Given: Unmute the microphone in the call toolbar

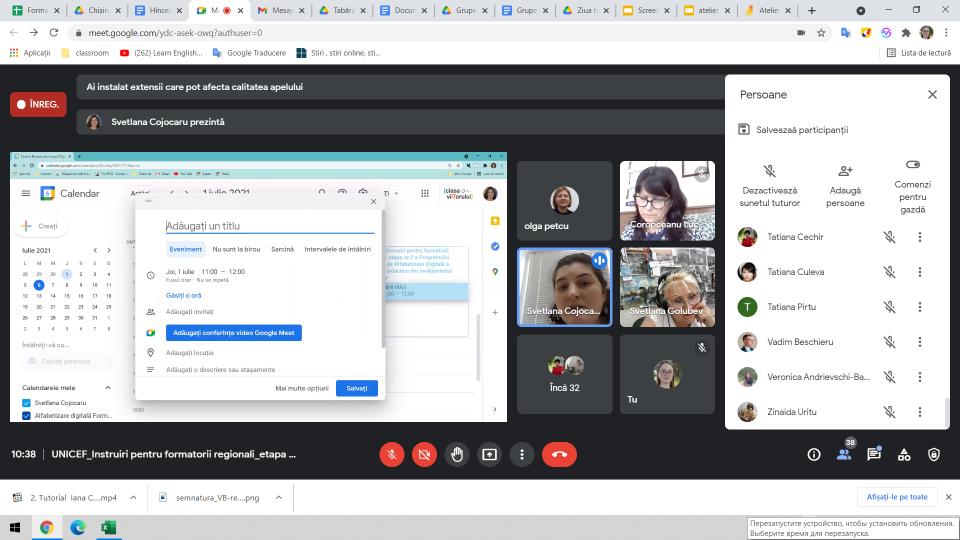Looking at the screenshot, I should tap(392, 454).
